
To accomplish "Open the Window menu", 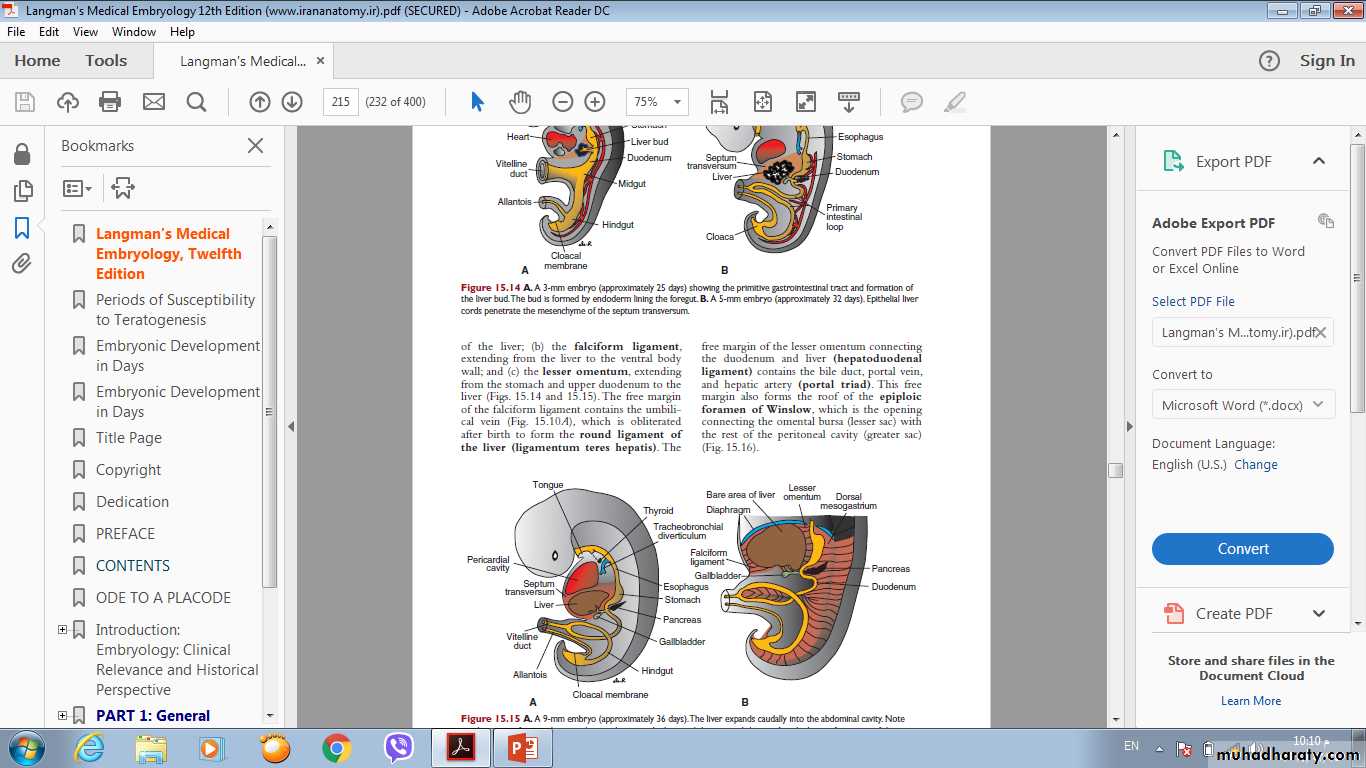I will point(133,32).
